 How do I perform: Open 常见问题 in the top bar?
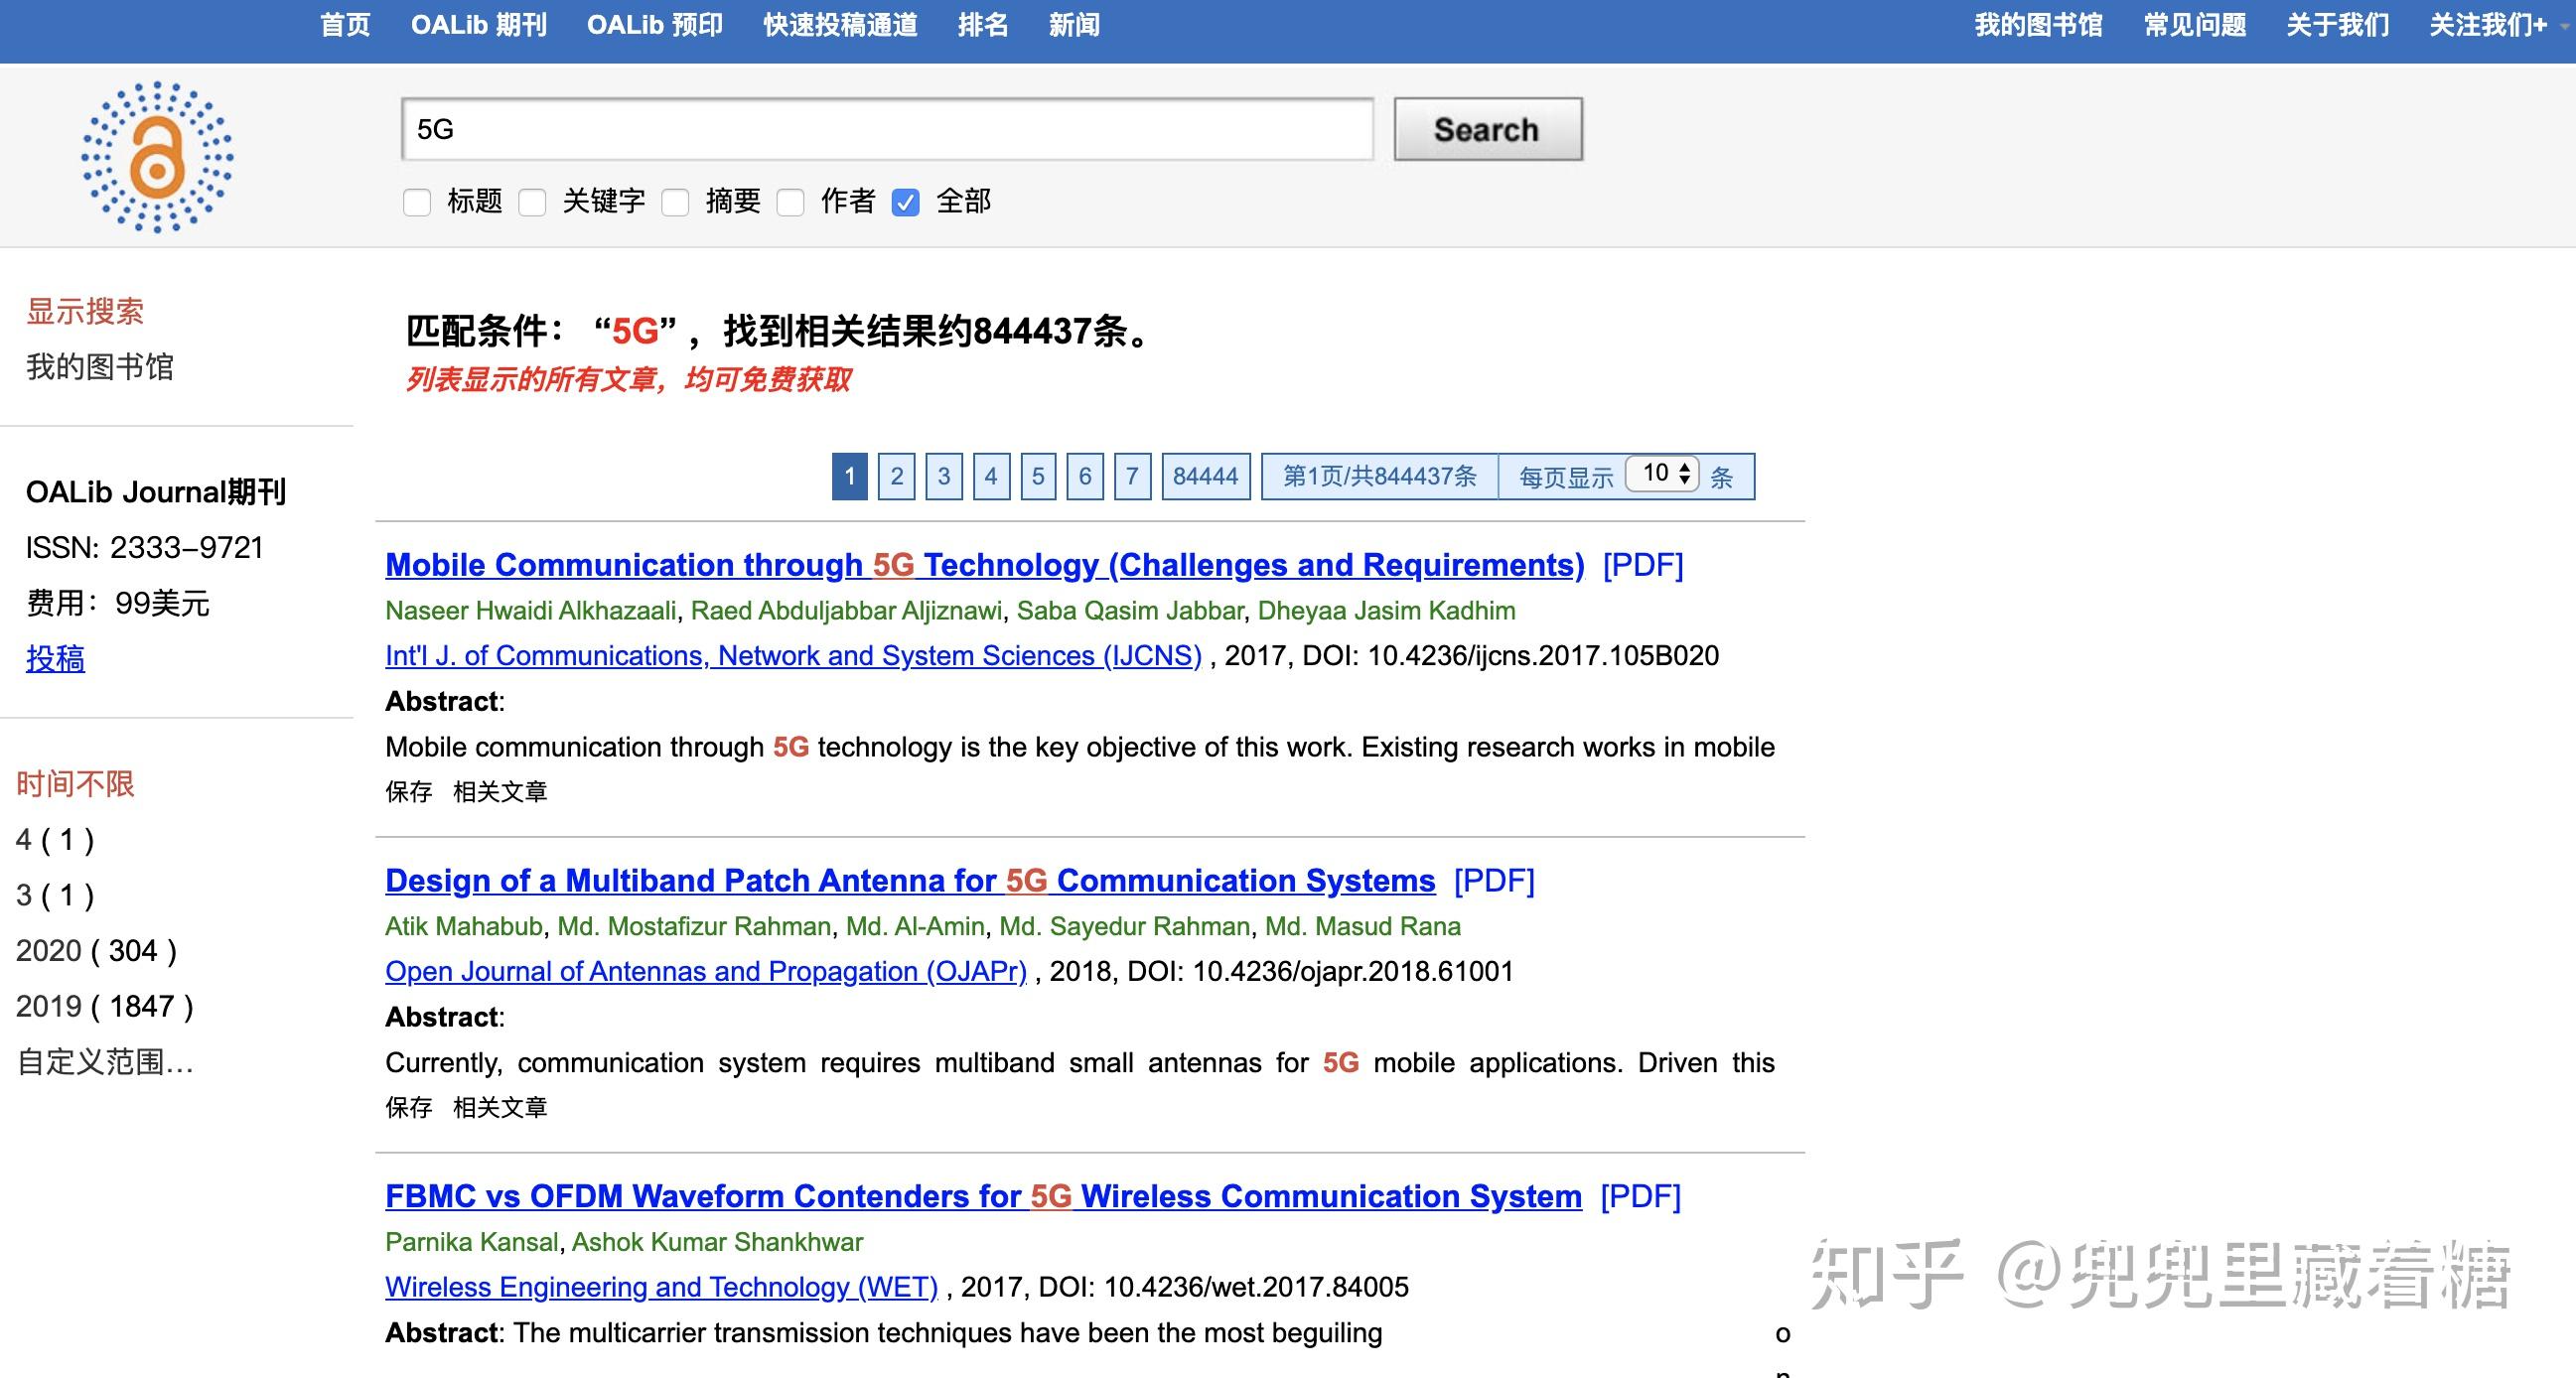(2195, 25)
